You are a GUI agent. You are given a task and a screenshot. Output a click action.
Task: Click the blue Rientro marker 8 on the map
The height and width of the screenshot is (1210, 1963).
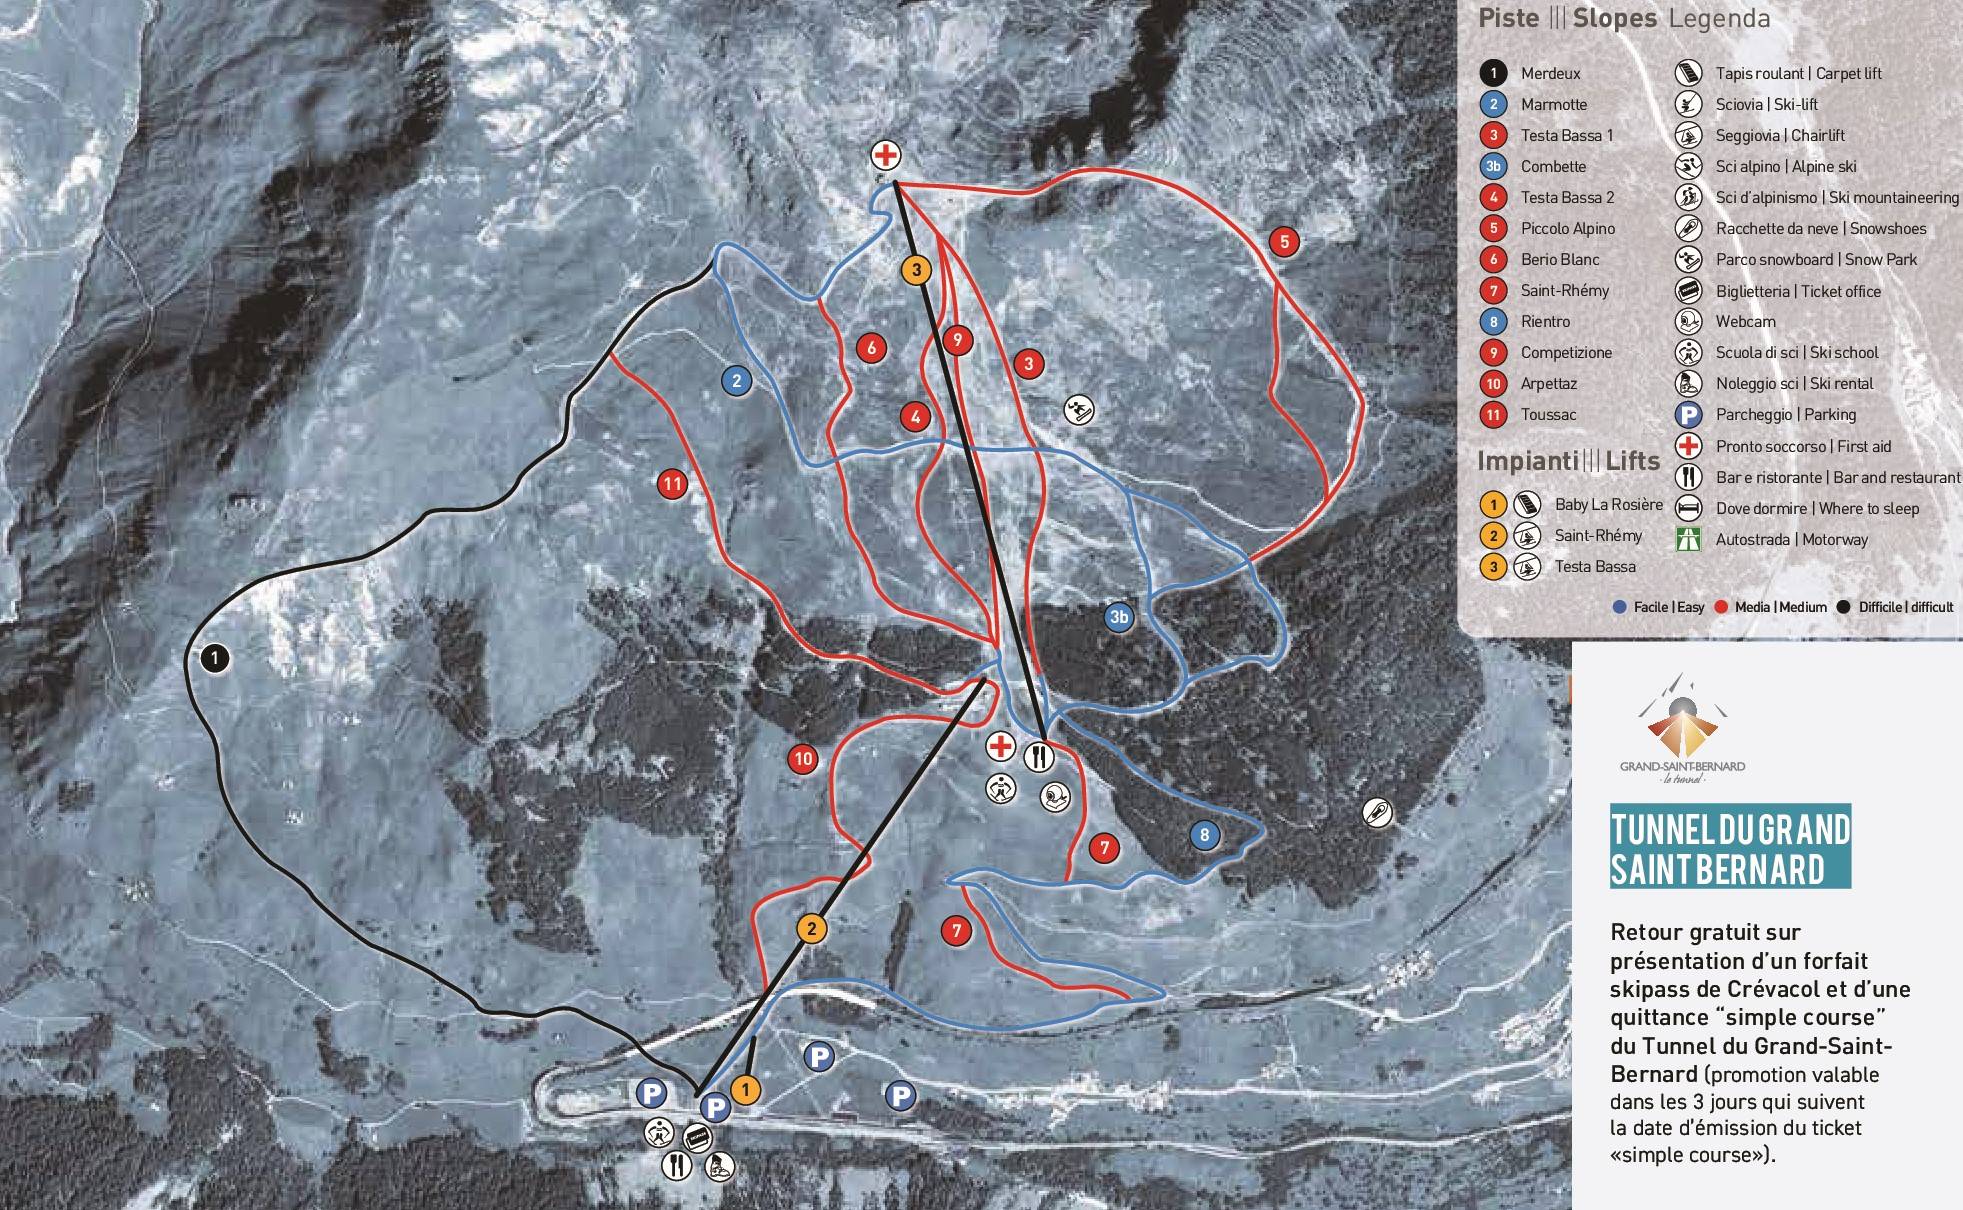(1204, 835)
